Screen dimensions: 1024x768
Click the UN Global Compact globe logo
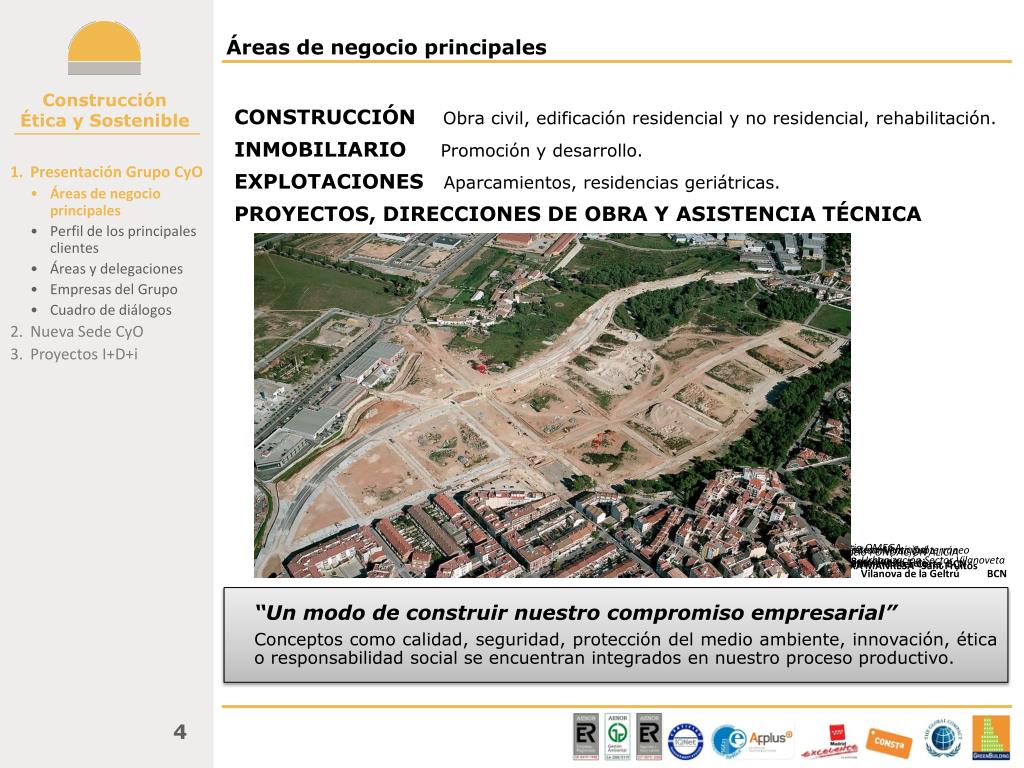[942, 739]
